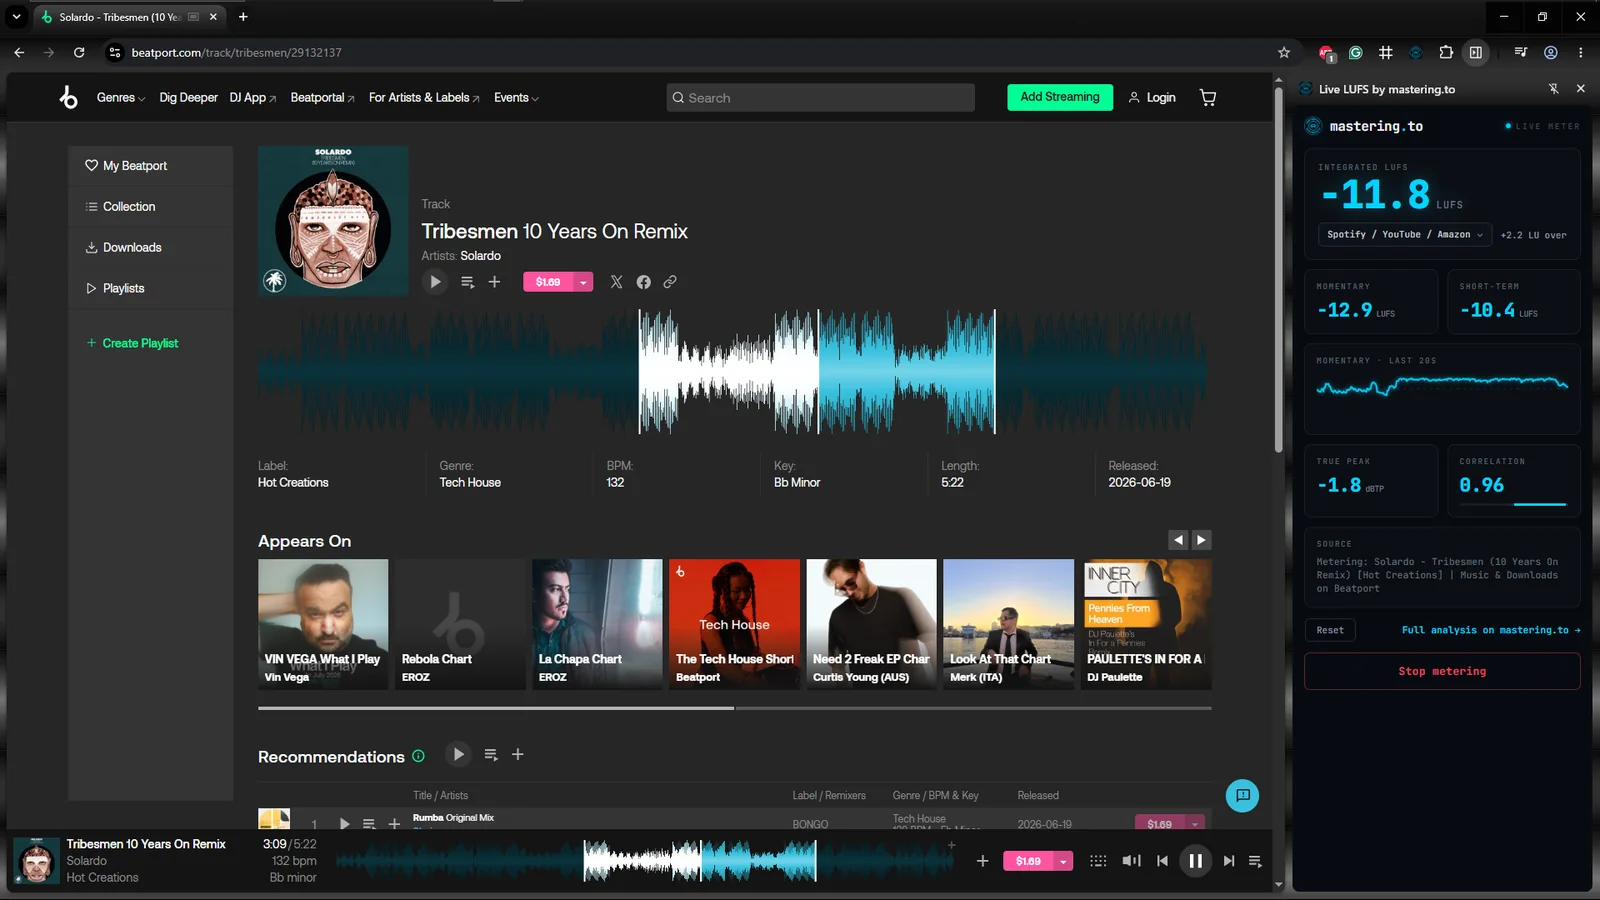
Task: Open the Beatportal link
Action: coord(322,98)
